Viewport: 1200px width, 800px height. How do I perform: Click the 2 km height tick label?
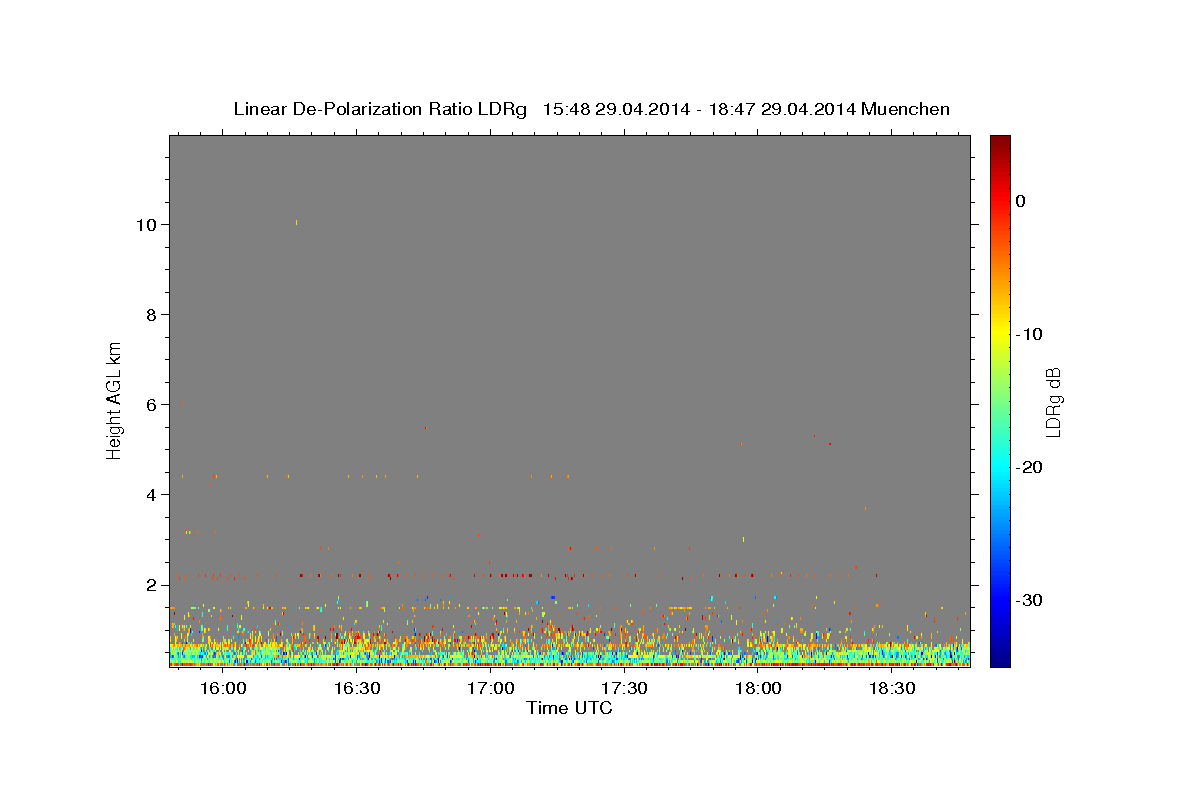(x=152, y=585)
